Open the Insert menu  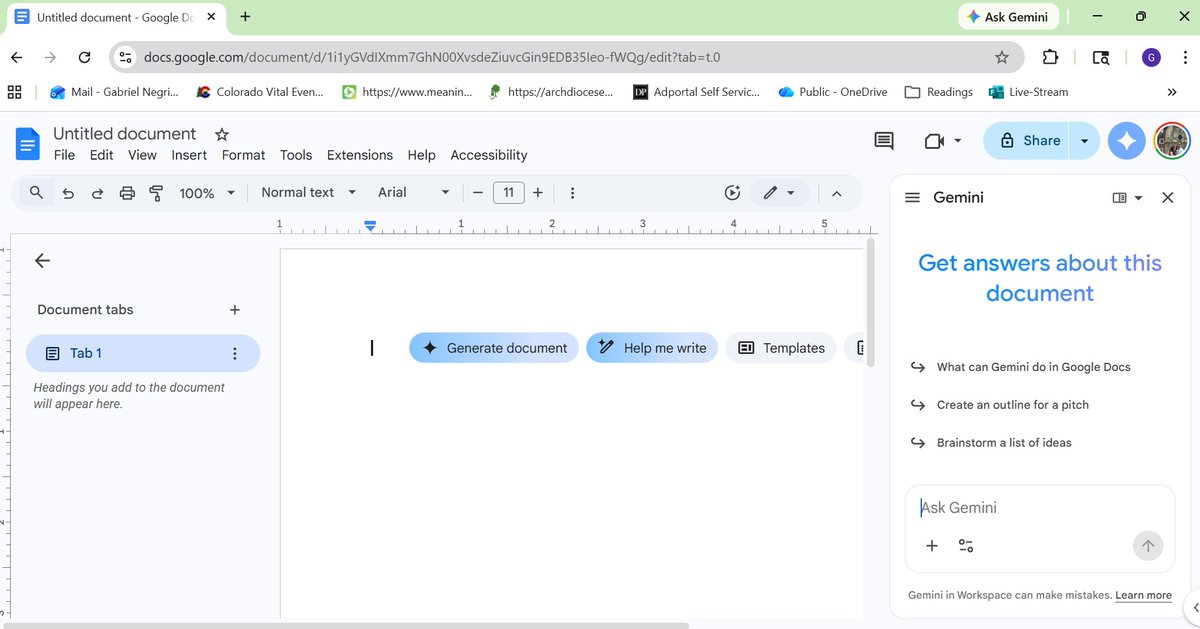[189, 155]
